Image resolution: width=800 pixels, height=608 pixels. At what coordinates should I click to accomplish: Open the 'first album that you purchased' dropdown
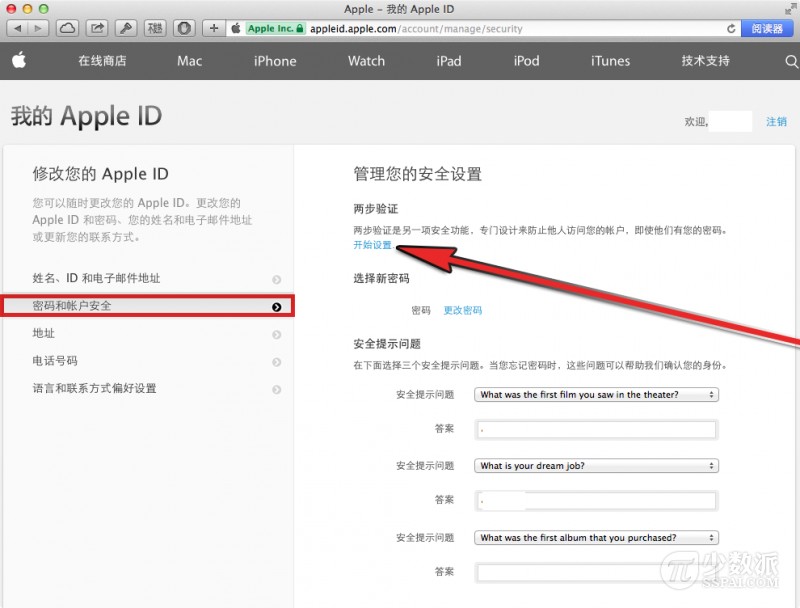click(x=596, y=538)
